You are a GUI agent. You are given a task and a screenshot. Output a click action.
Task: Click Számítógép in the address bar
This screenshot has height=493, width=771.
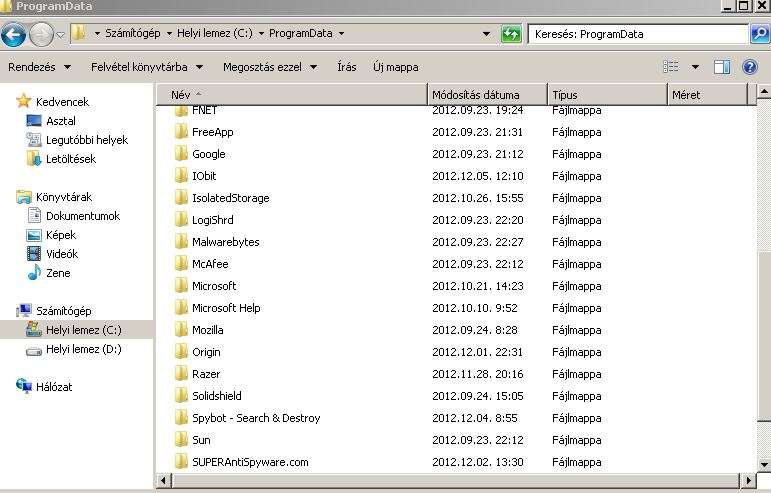(133, 33)
